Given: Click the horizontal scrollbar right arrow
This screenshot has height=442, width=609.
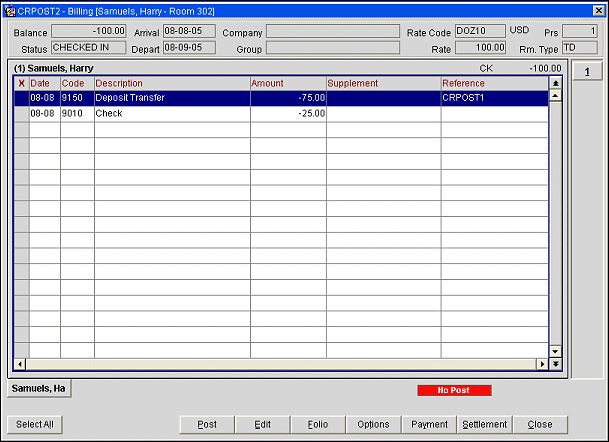Looking at the screenshot, I should click(x=543, y=364).
